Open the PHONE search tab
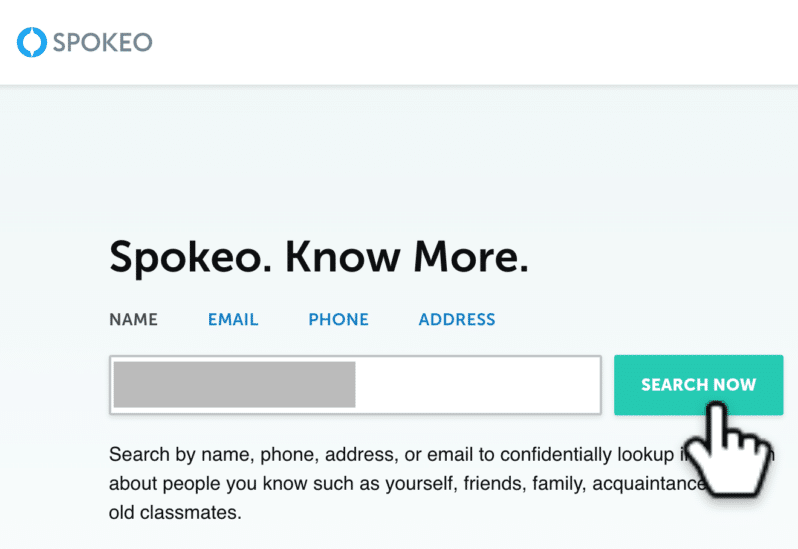 [338, 320]
